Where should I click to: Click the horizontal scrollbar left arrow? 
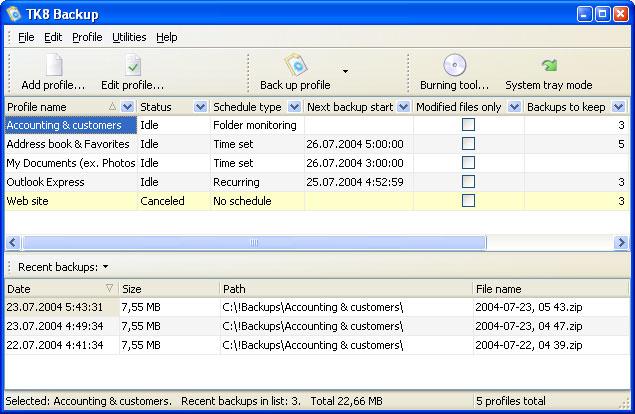click(x=12, y=243)
